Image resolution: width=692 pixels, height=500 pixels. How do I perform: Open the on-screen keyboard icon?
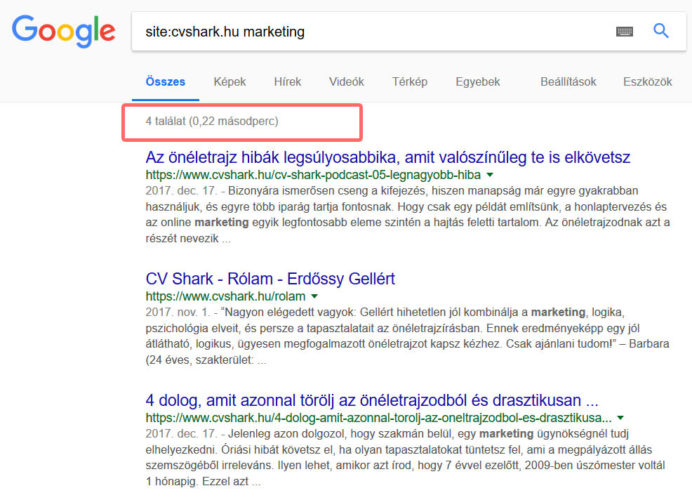tap(624, 31)
